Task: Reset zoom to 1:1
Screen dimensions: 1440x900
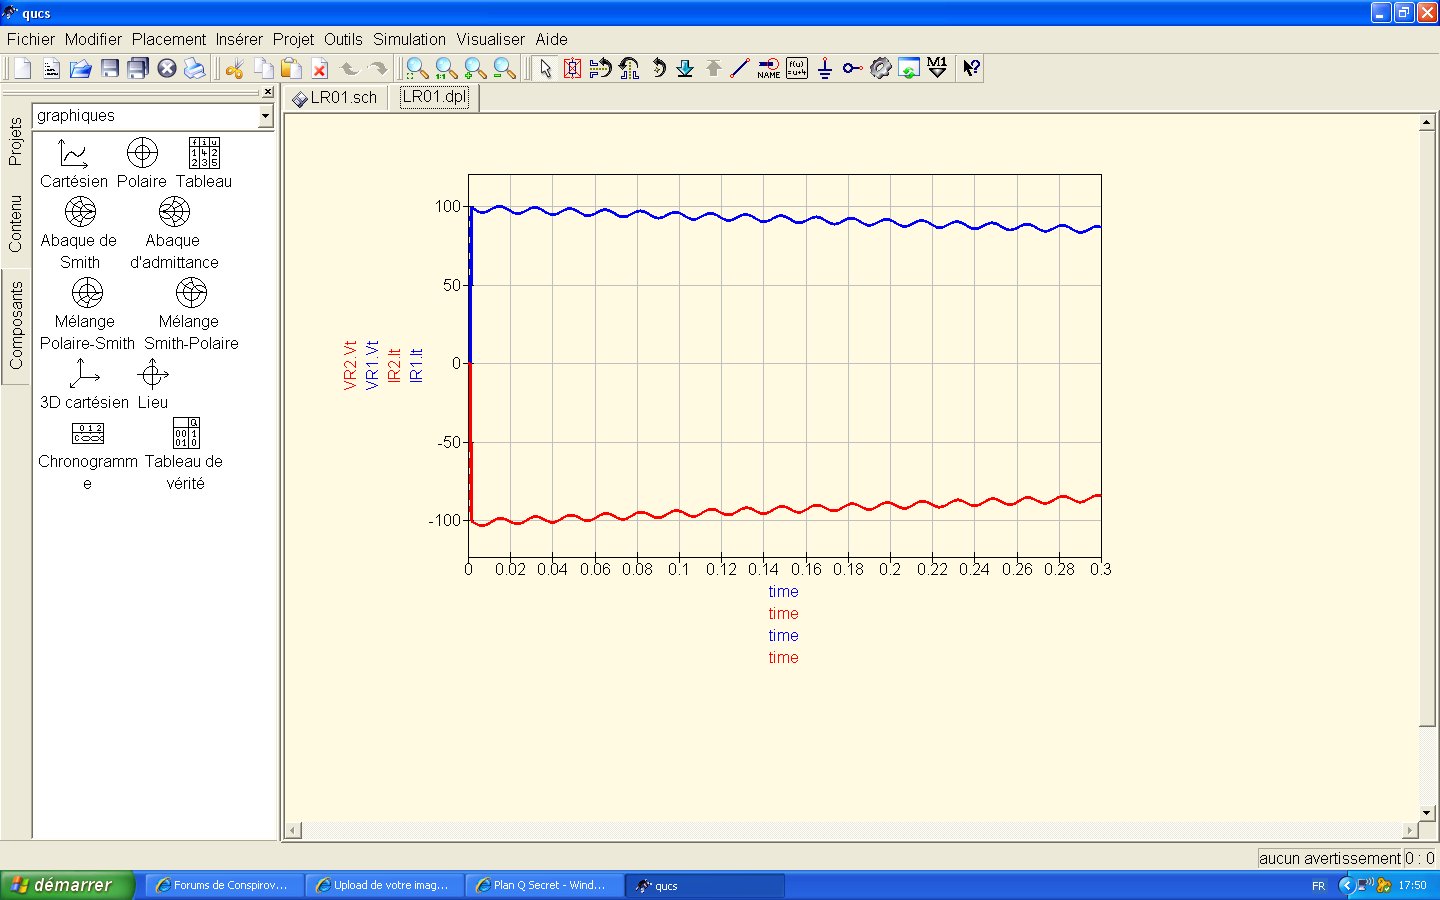Action: click(x=446, y=68)
